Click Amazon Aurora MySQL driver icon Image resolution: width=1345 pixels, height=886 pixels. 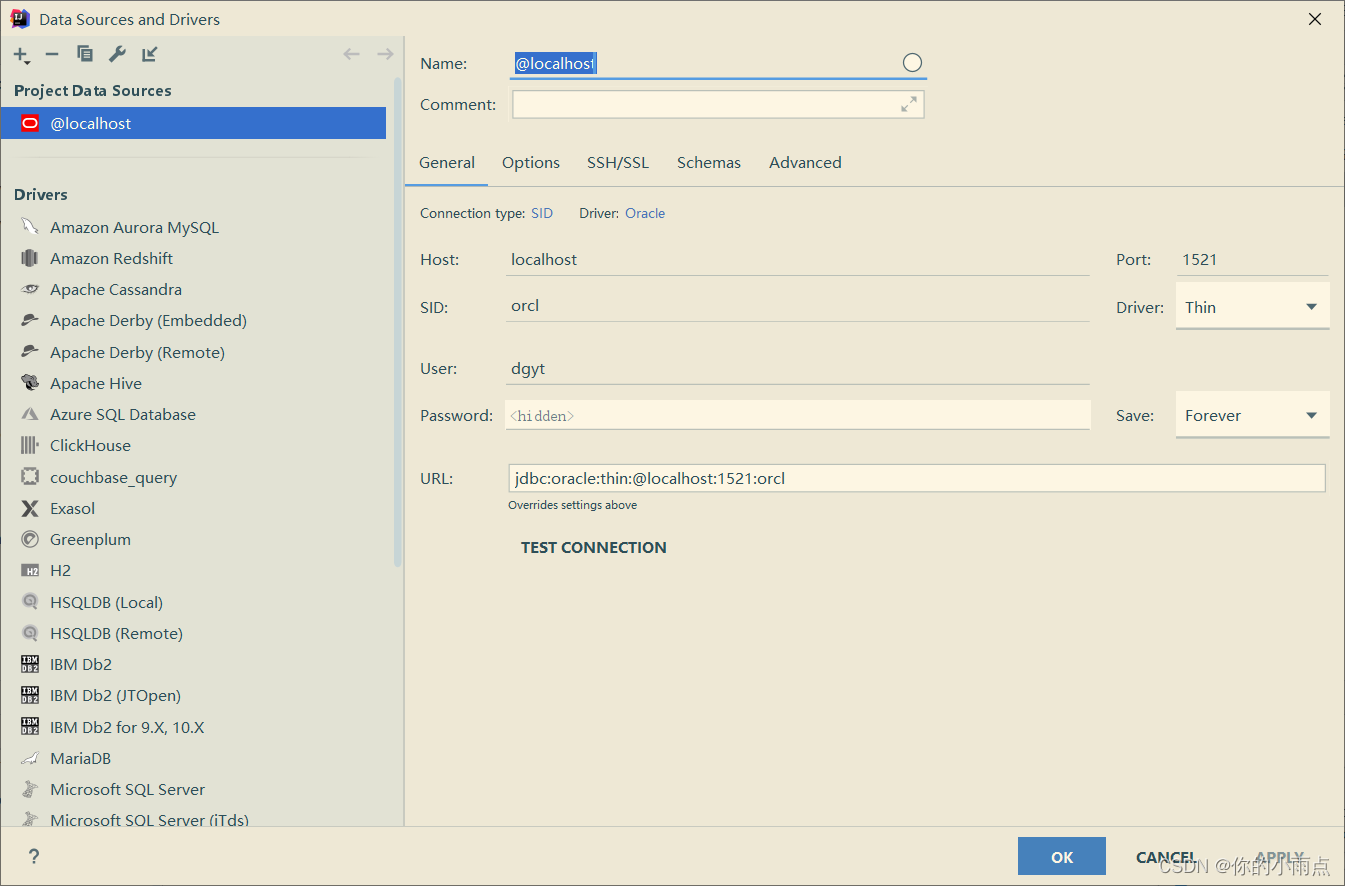pos(30,227)
